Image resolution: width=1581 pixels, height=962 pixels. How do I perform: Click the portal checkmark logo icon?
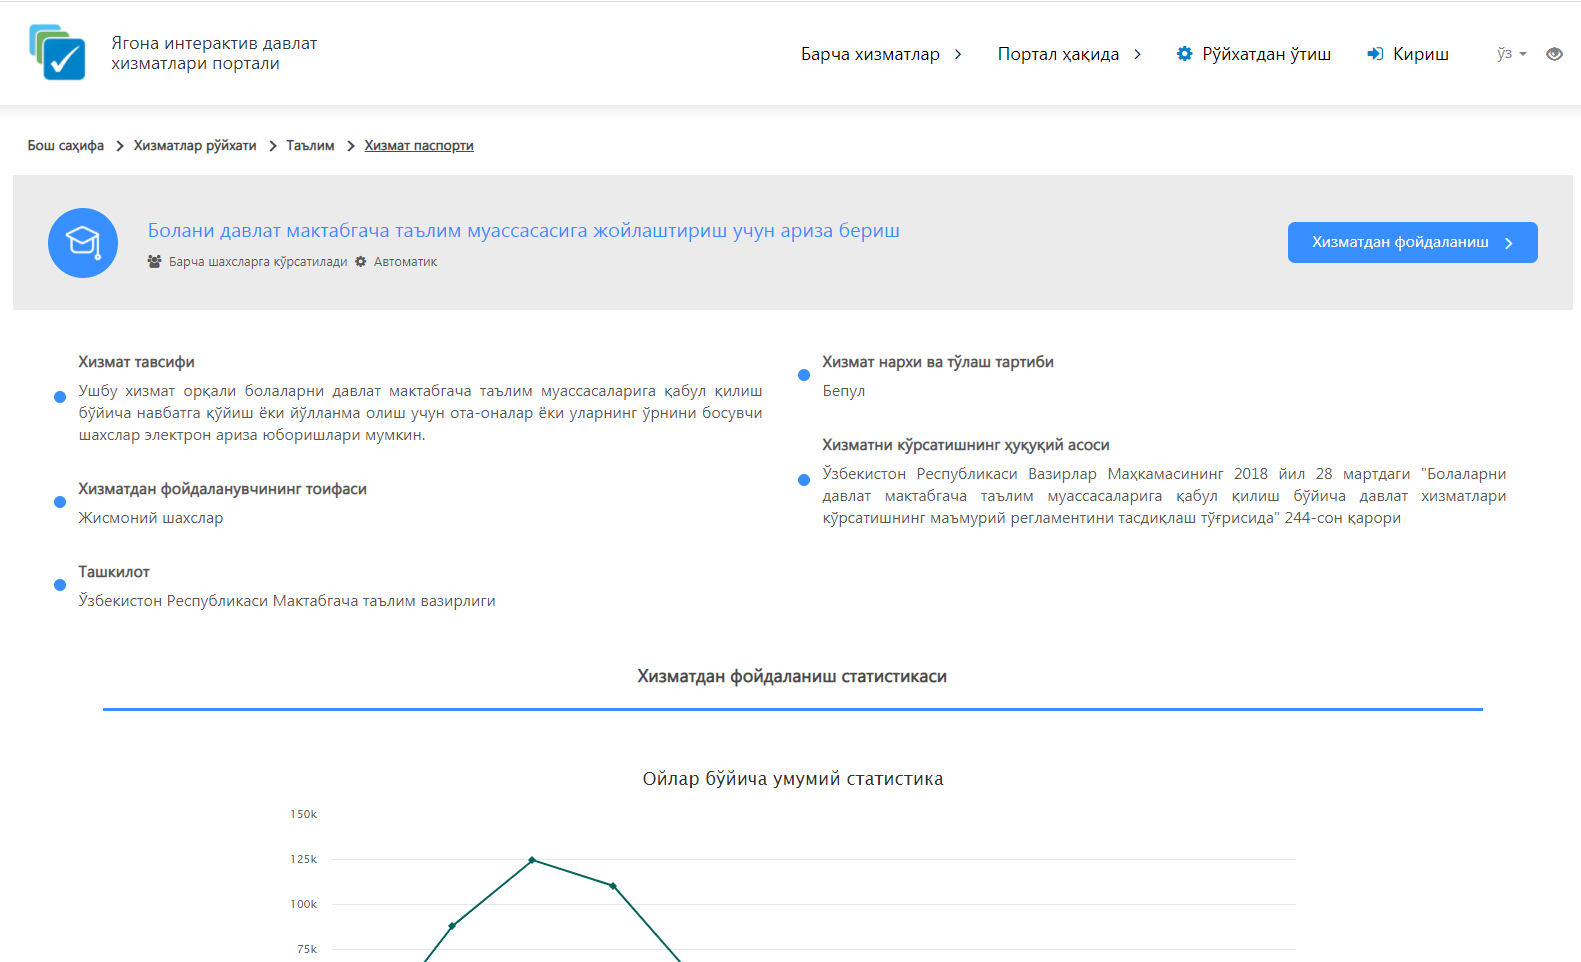click(x=57, y=53)
